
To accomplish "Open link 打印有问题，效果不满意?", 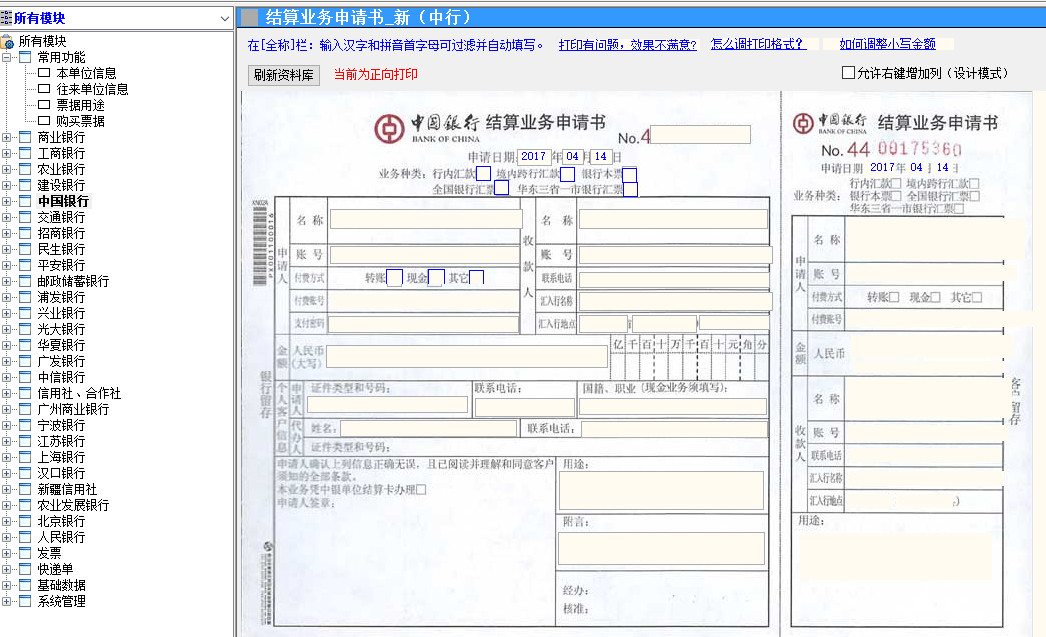I will 627,45.
